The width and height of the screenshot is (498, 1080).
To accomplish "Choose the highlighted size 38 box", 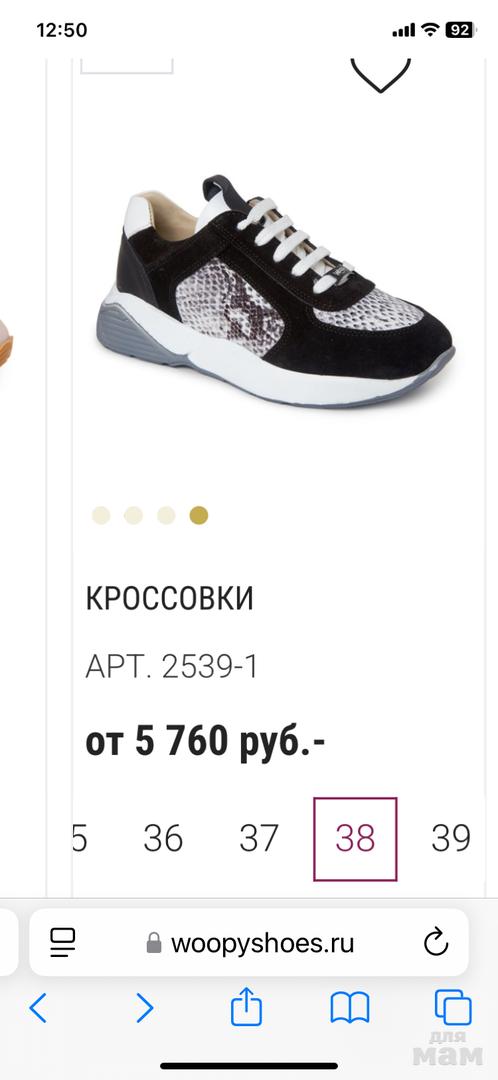I will tap(355, 839).
